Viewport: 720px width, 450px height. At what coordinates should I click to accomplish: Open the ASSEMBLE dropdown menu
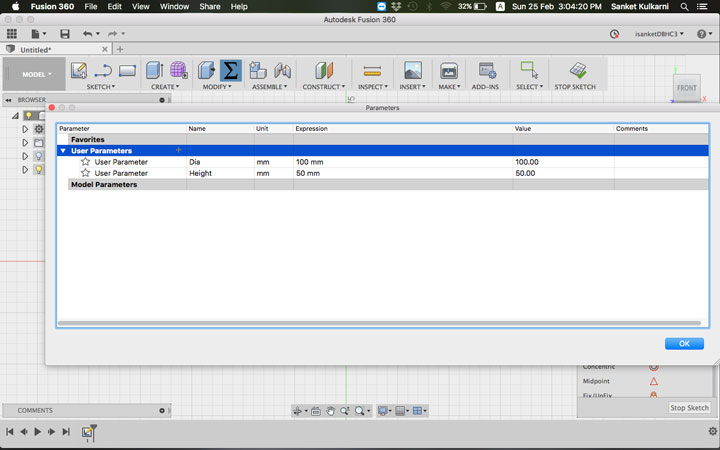coord(270,86)
